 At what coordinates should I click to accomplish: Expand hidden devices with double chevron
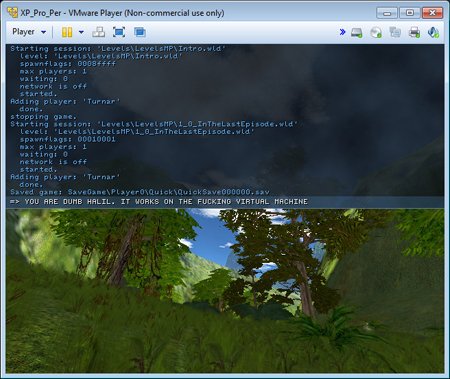point(342,32)
